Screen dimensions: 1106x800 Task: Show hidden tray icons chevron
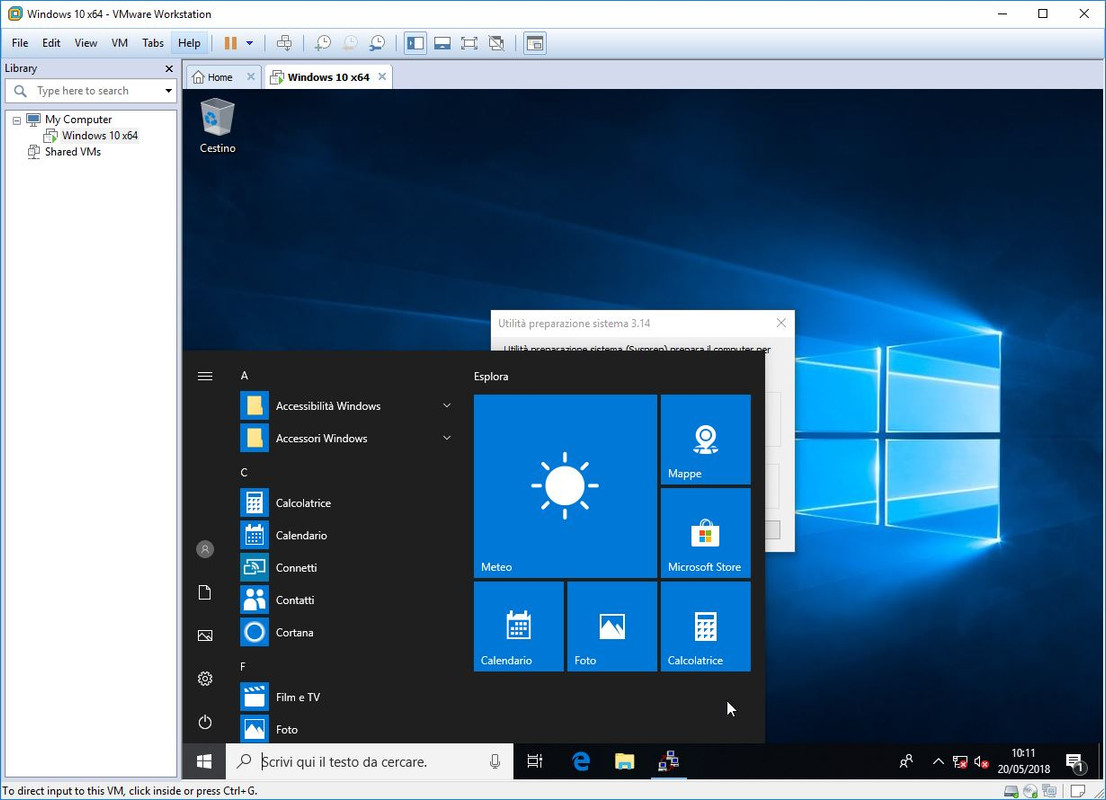click(x=938, y=761)
